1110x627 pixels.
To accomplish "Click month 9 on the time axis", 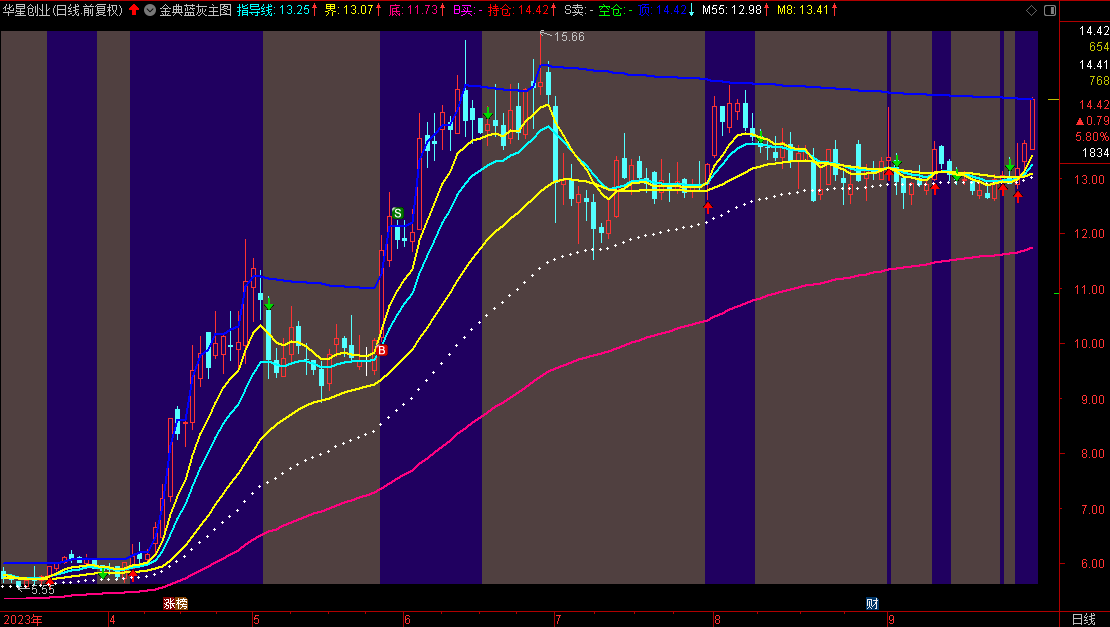I will coord(891,620).
